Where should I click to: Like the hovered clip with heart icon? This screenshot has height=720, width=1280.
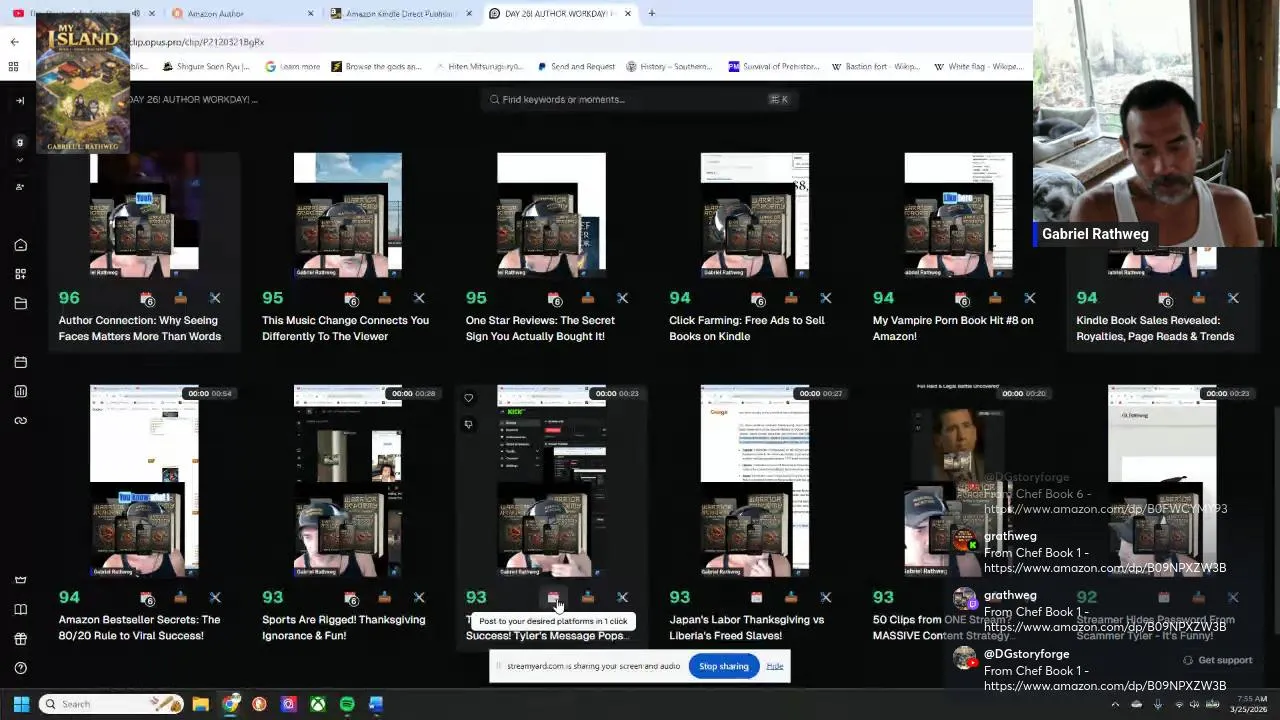468,398
